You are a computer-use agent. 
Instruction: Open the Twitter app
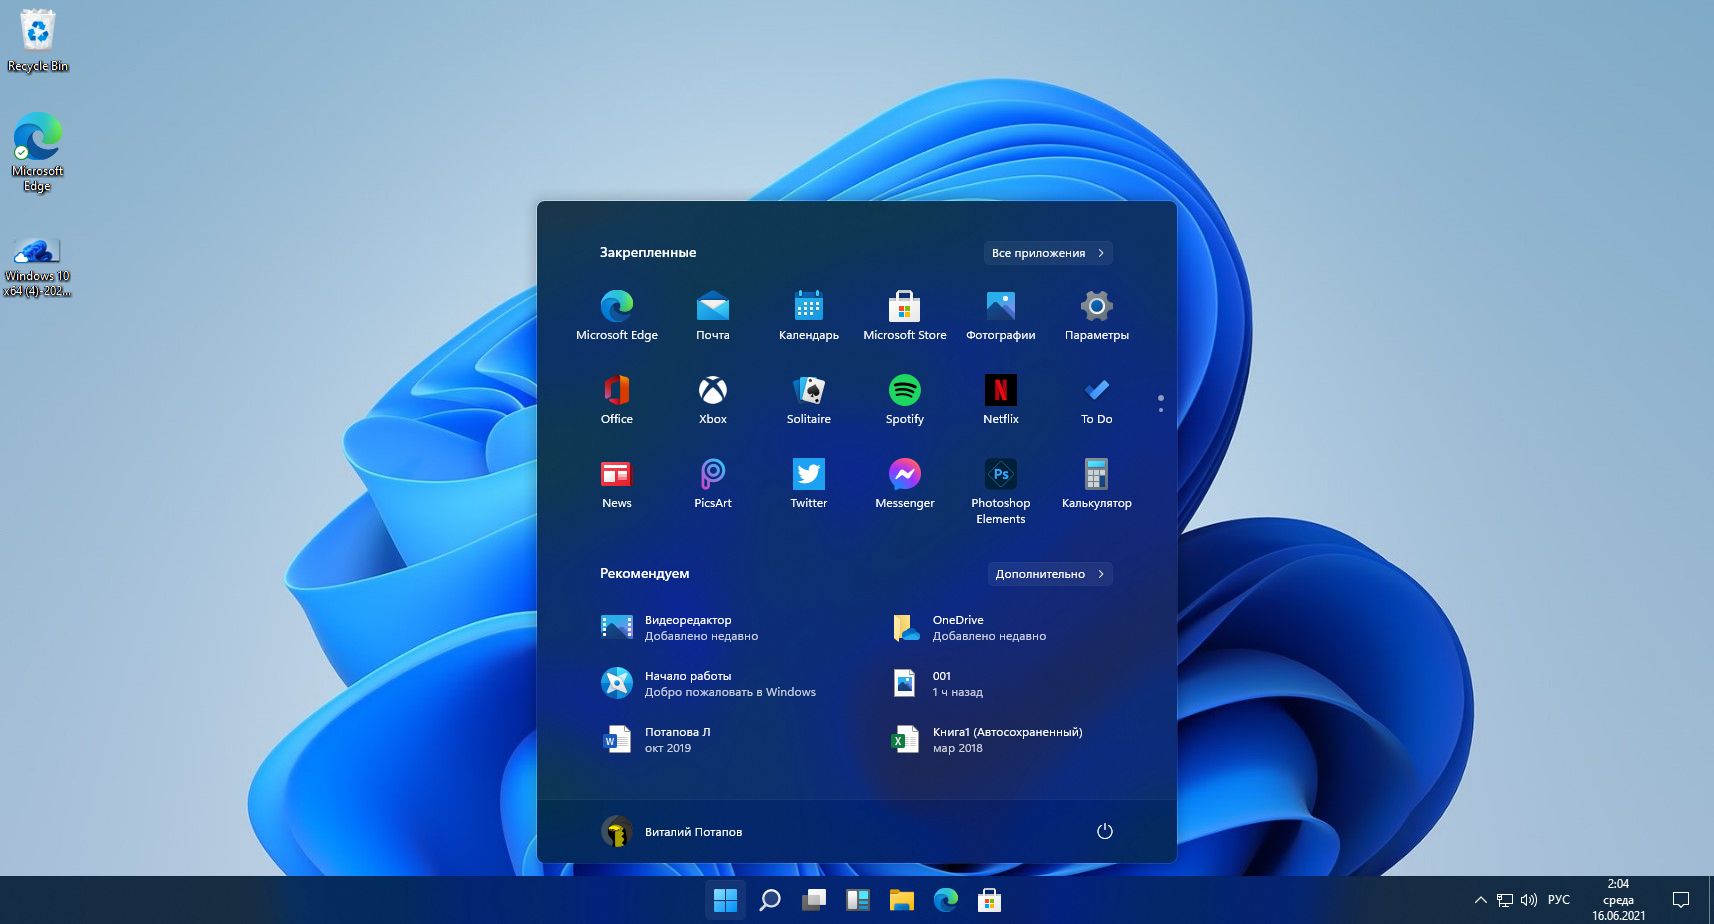coord(809,483)
